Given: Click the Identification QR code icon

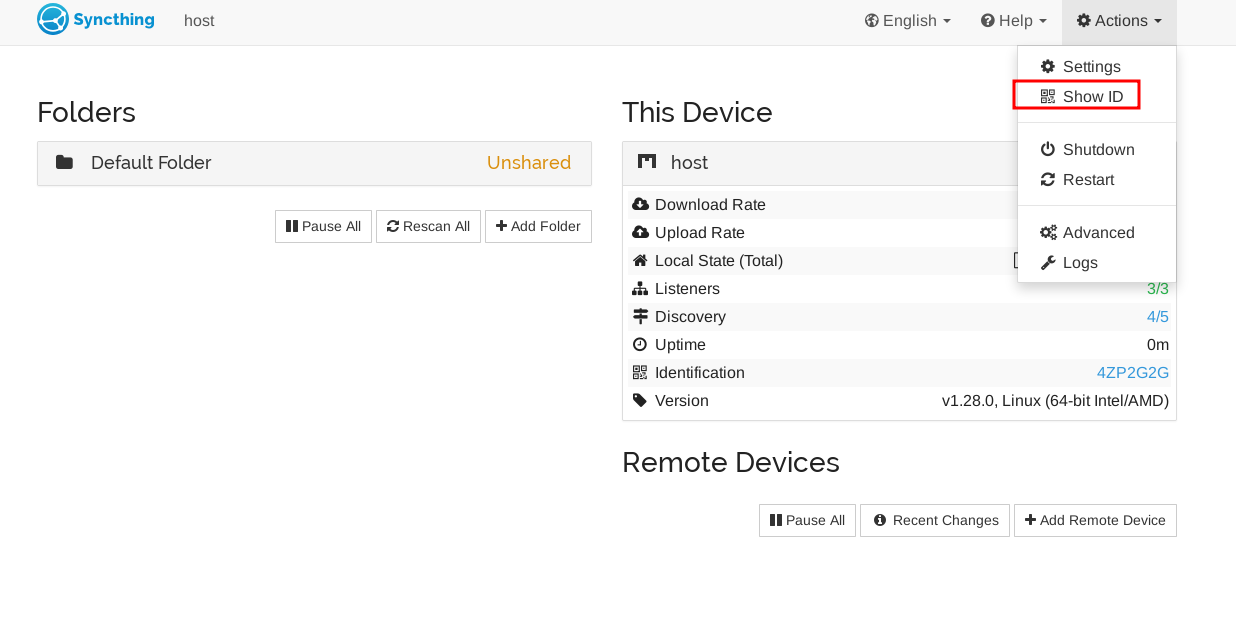Looking at the screenshot, I should [x=640, y=373].
